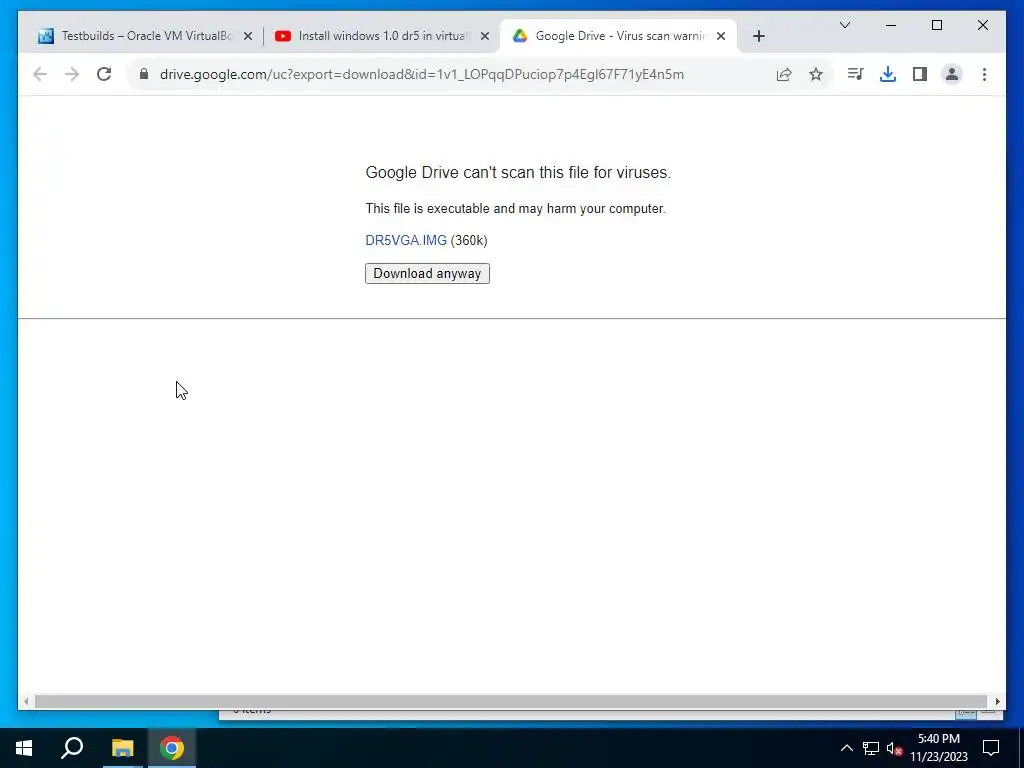Show Chrome side panel
This screenshot has width=1024, height=768.
(920, 74)
